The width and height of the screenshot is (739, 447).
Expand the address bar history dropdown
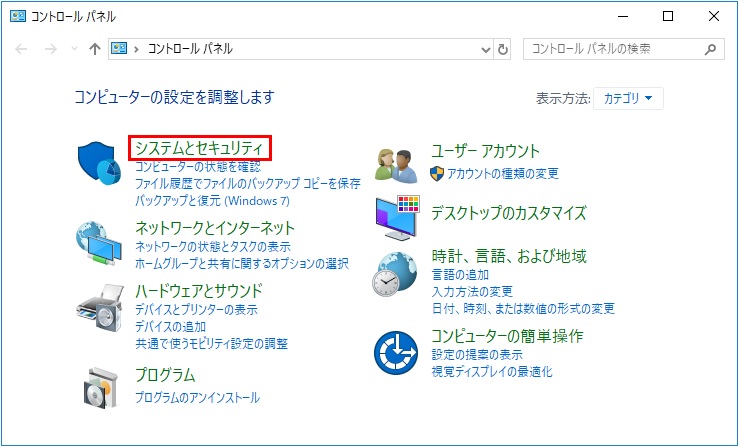point(485,49)
